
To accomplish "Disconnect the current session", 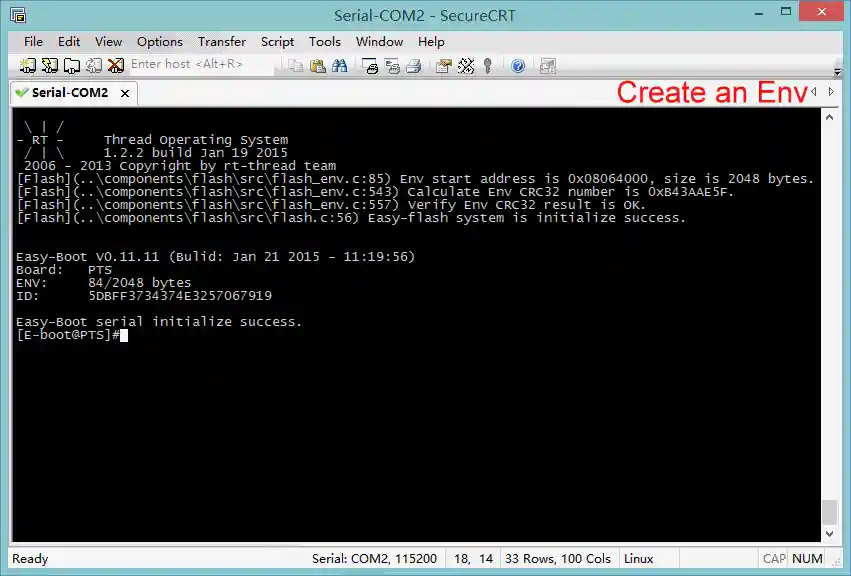I will coord(113,65).
